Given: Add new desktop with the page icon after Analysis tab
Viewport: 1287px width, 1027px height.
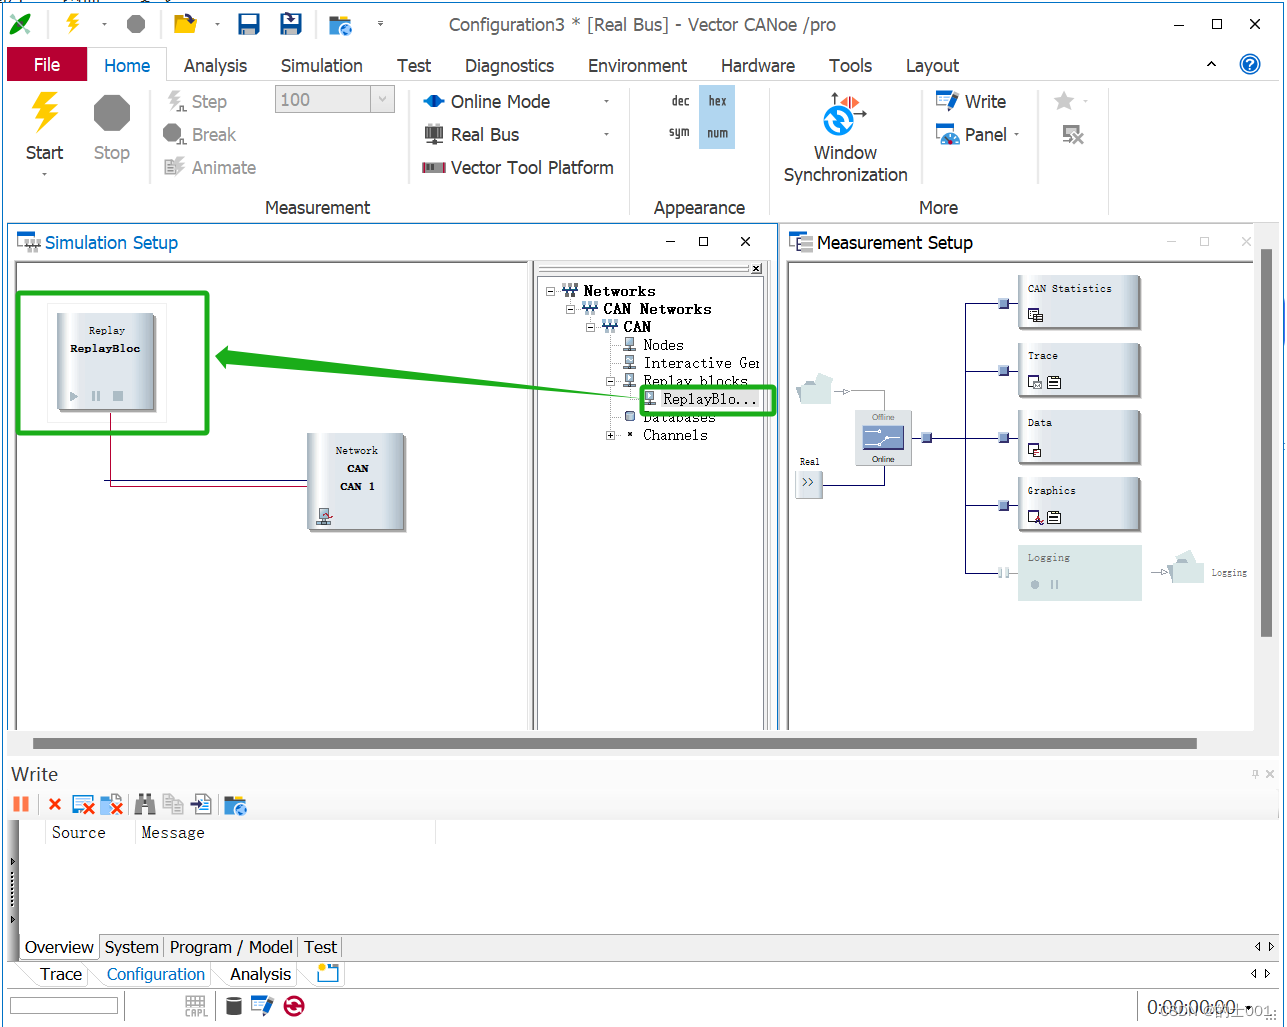Looking at the screenshot, I should click(328, 973).
